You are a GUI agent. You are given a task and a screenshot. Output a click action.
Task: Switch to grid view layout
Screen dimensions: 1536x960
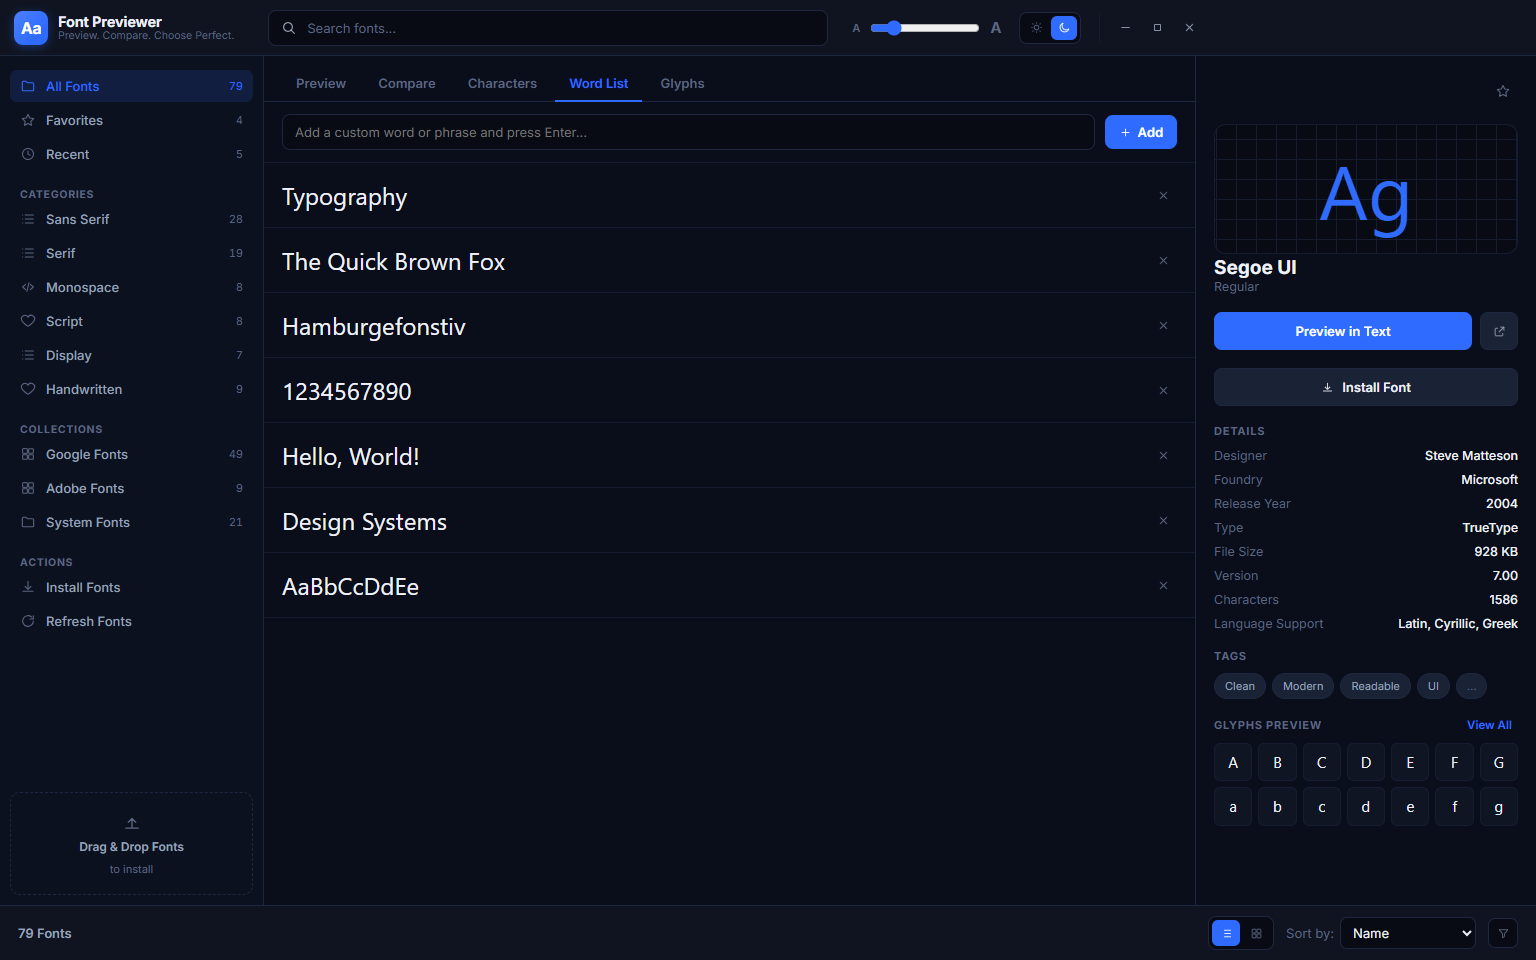1256,933
